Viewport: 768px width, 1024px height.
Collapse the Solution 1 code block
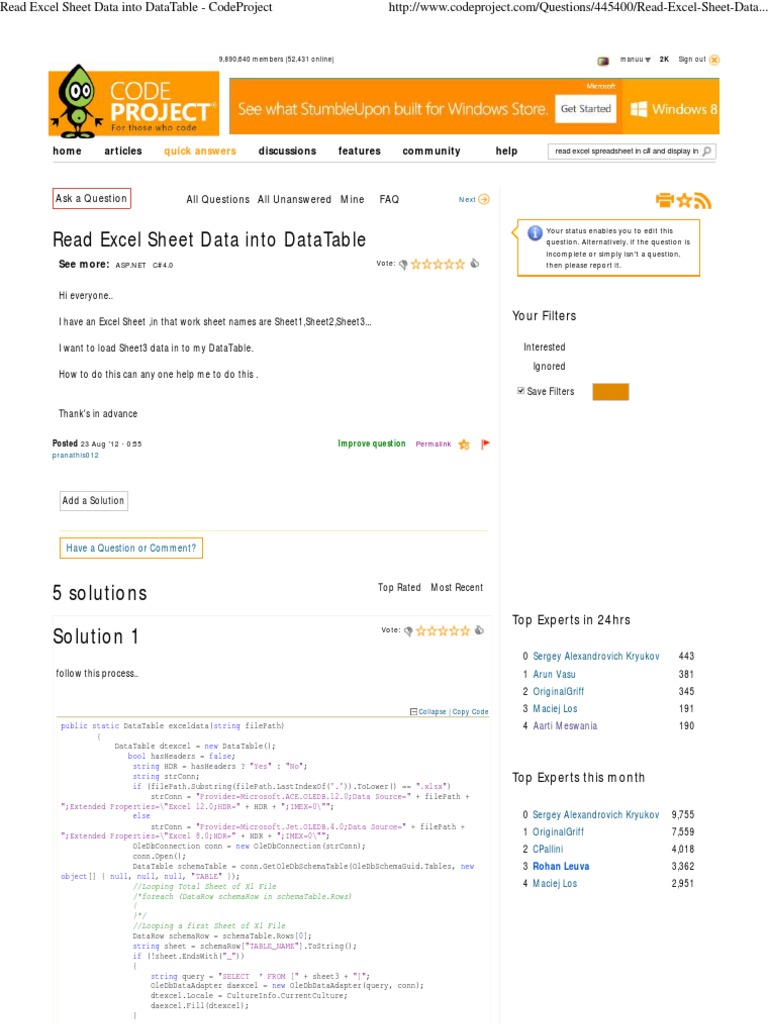tap(428, 711)
